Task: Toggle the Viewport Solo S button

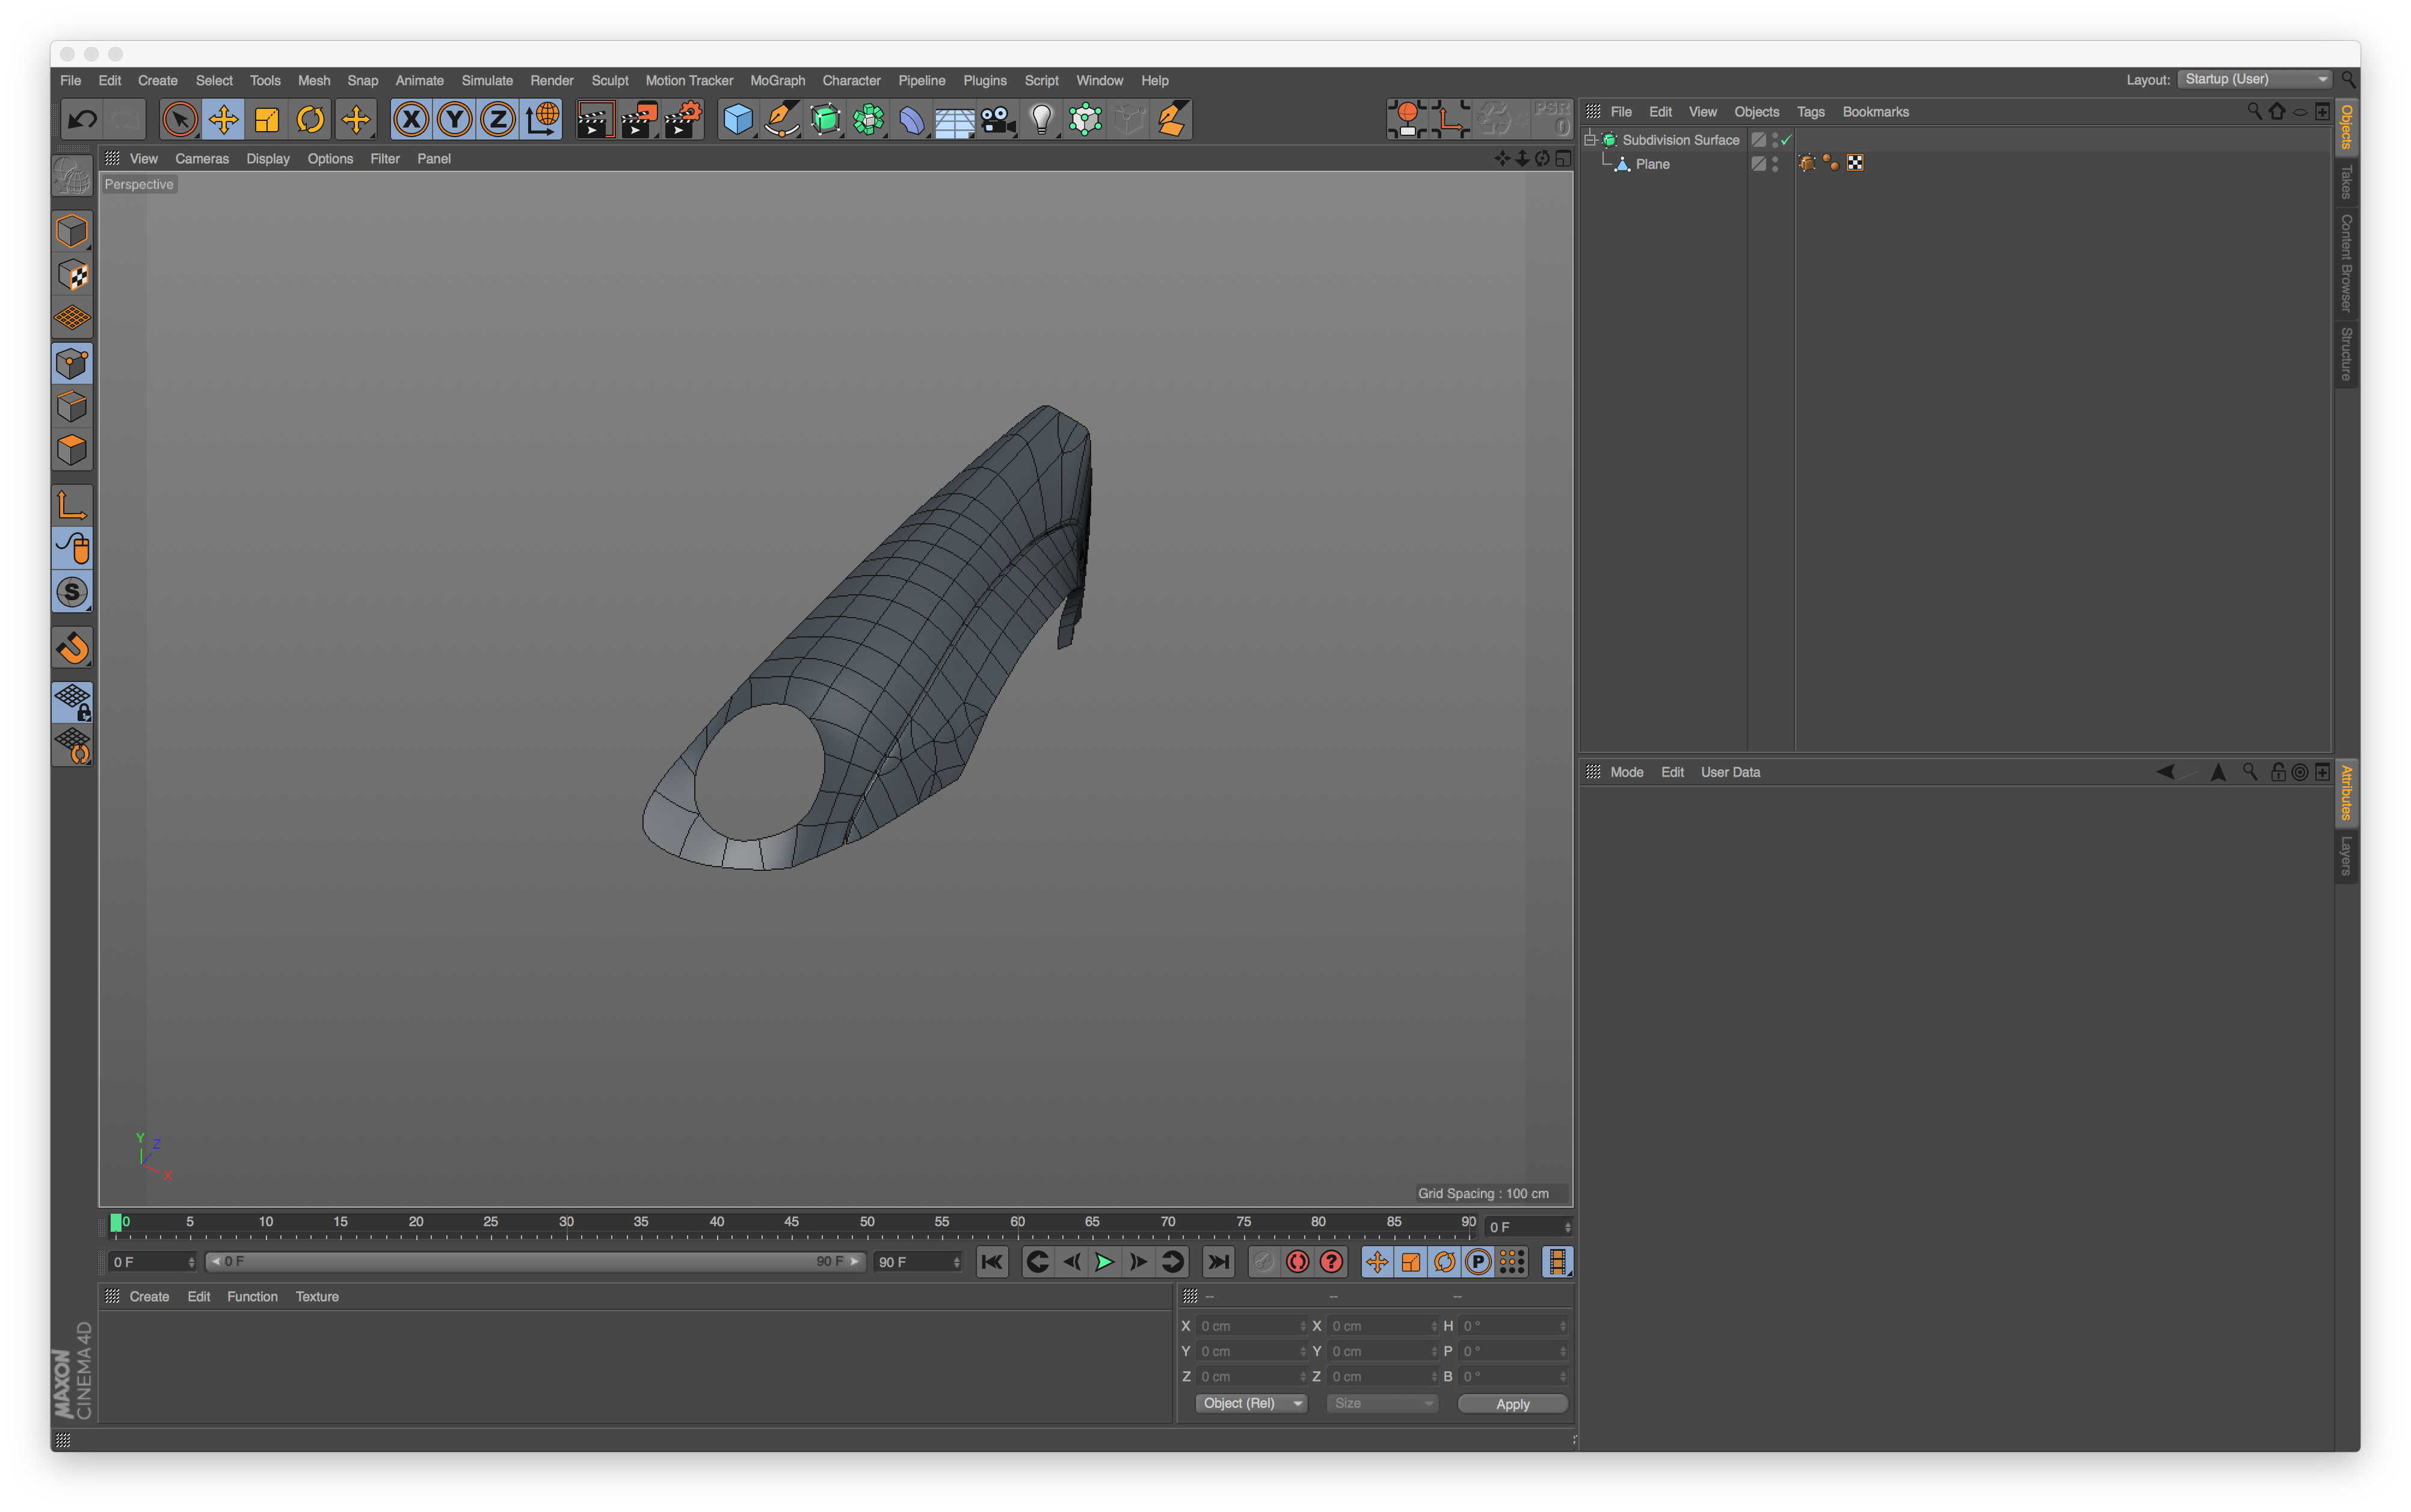Action: pos(72,593)
